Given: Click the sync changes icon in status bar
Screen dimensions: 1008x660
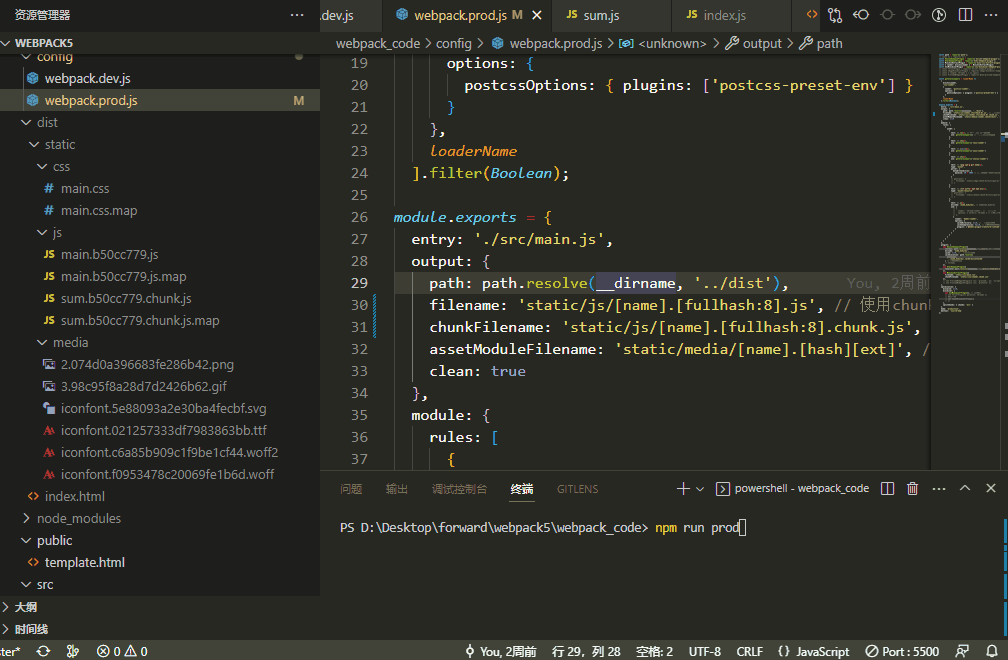Looking at the screenshot, I should coord(43,651).
